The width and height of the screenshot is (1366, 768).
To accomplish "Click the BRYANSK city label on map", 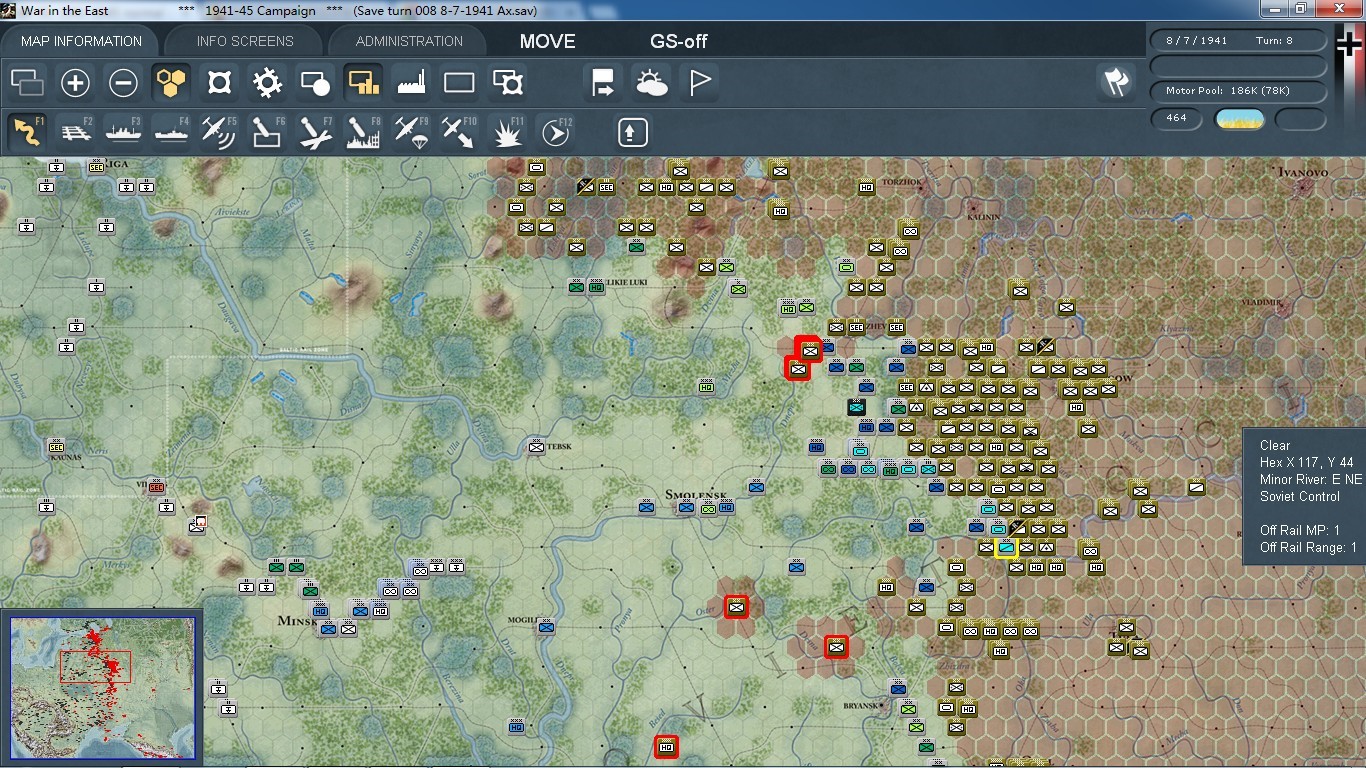I will 860,705.
